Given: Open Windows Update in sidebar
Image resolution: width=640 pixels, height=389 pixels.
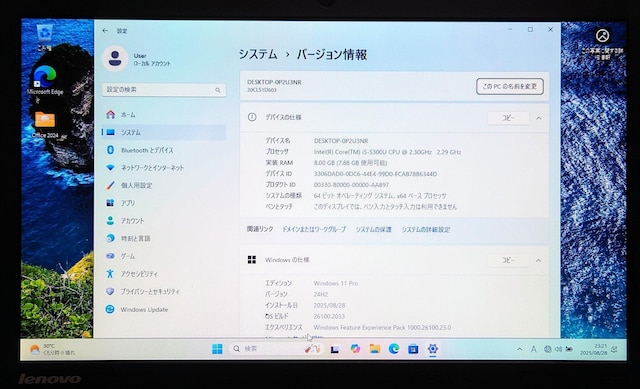Looking at the screenshot, I should coord(163,309).
